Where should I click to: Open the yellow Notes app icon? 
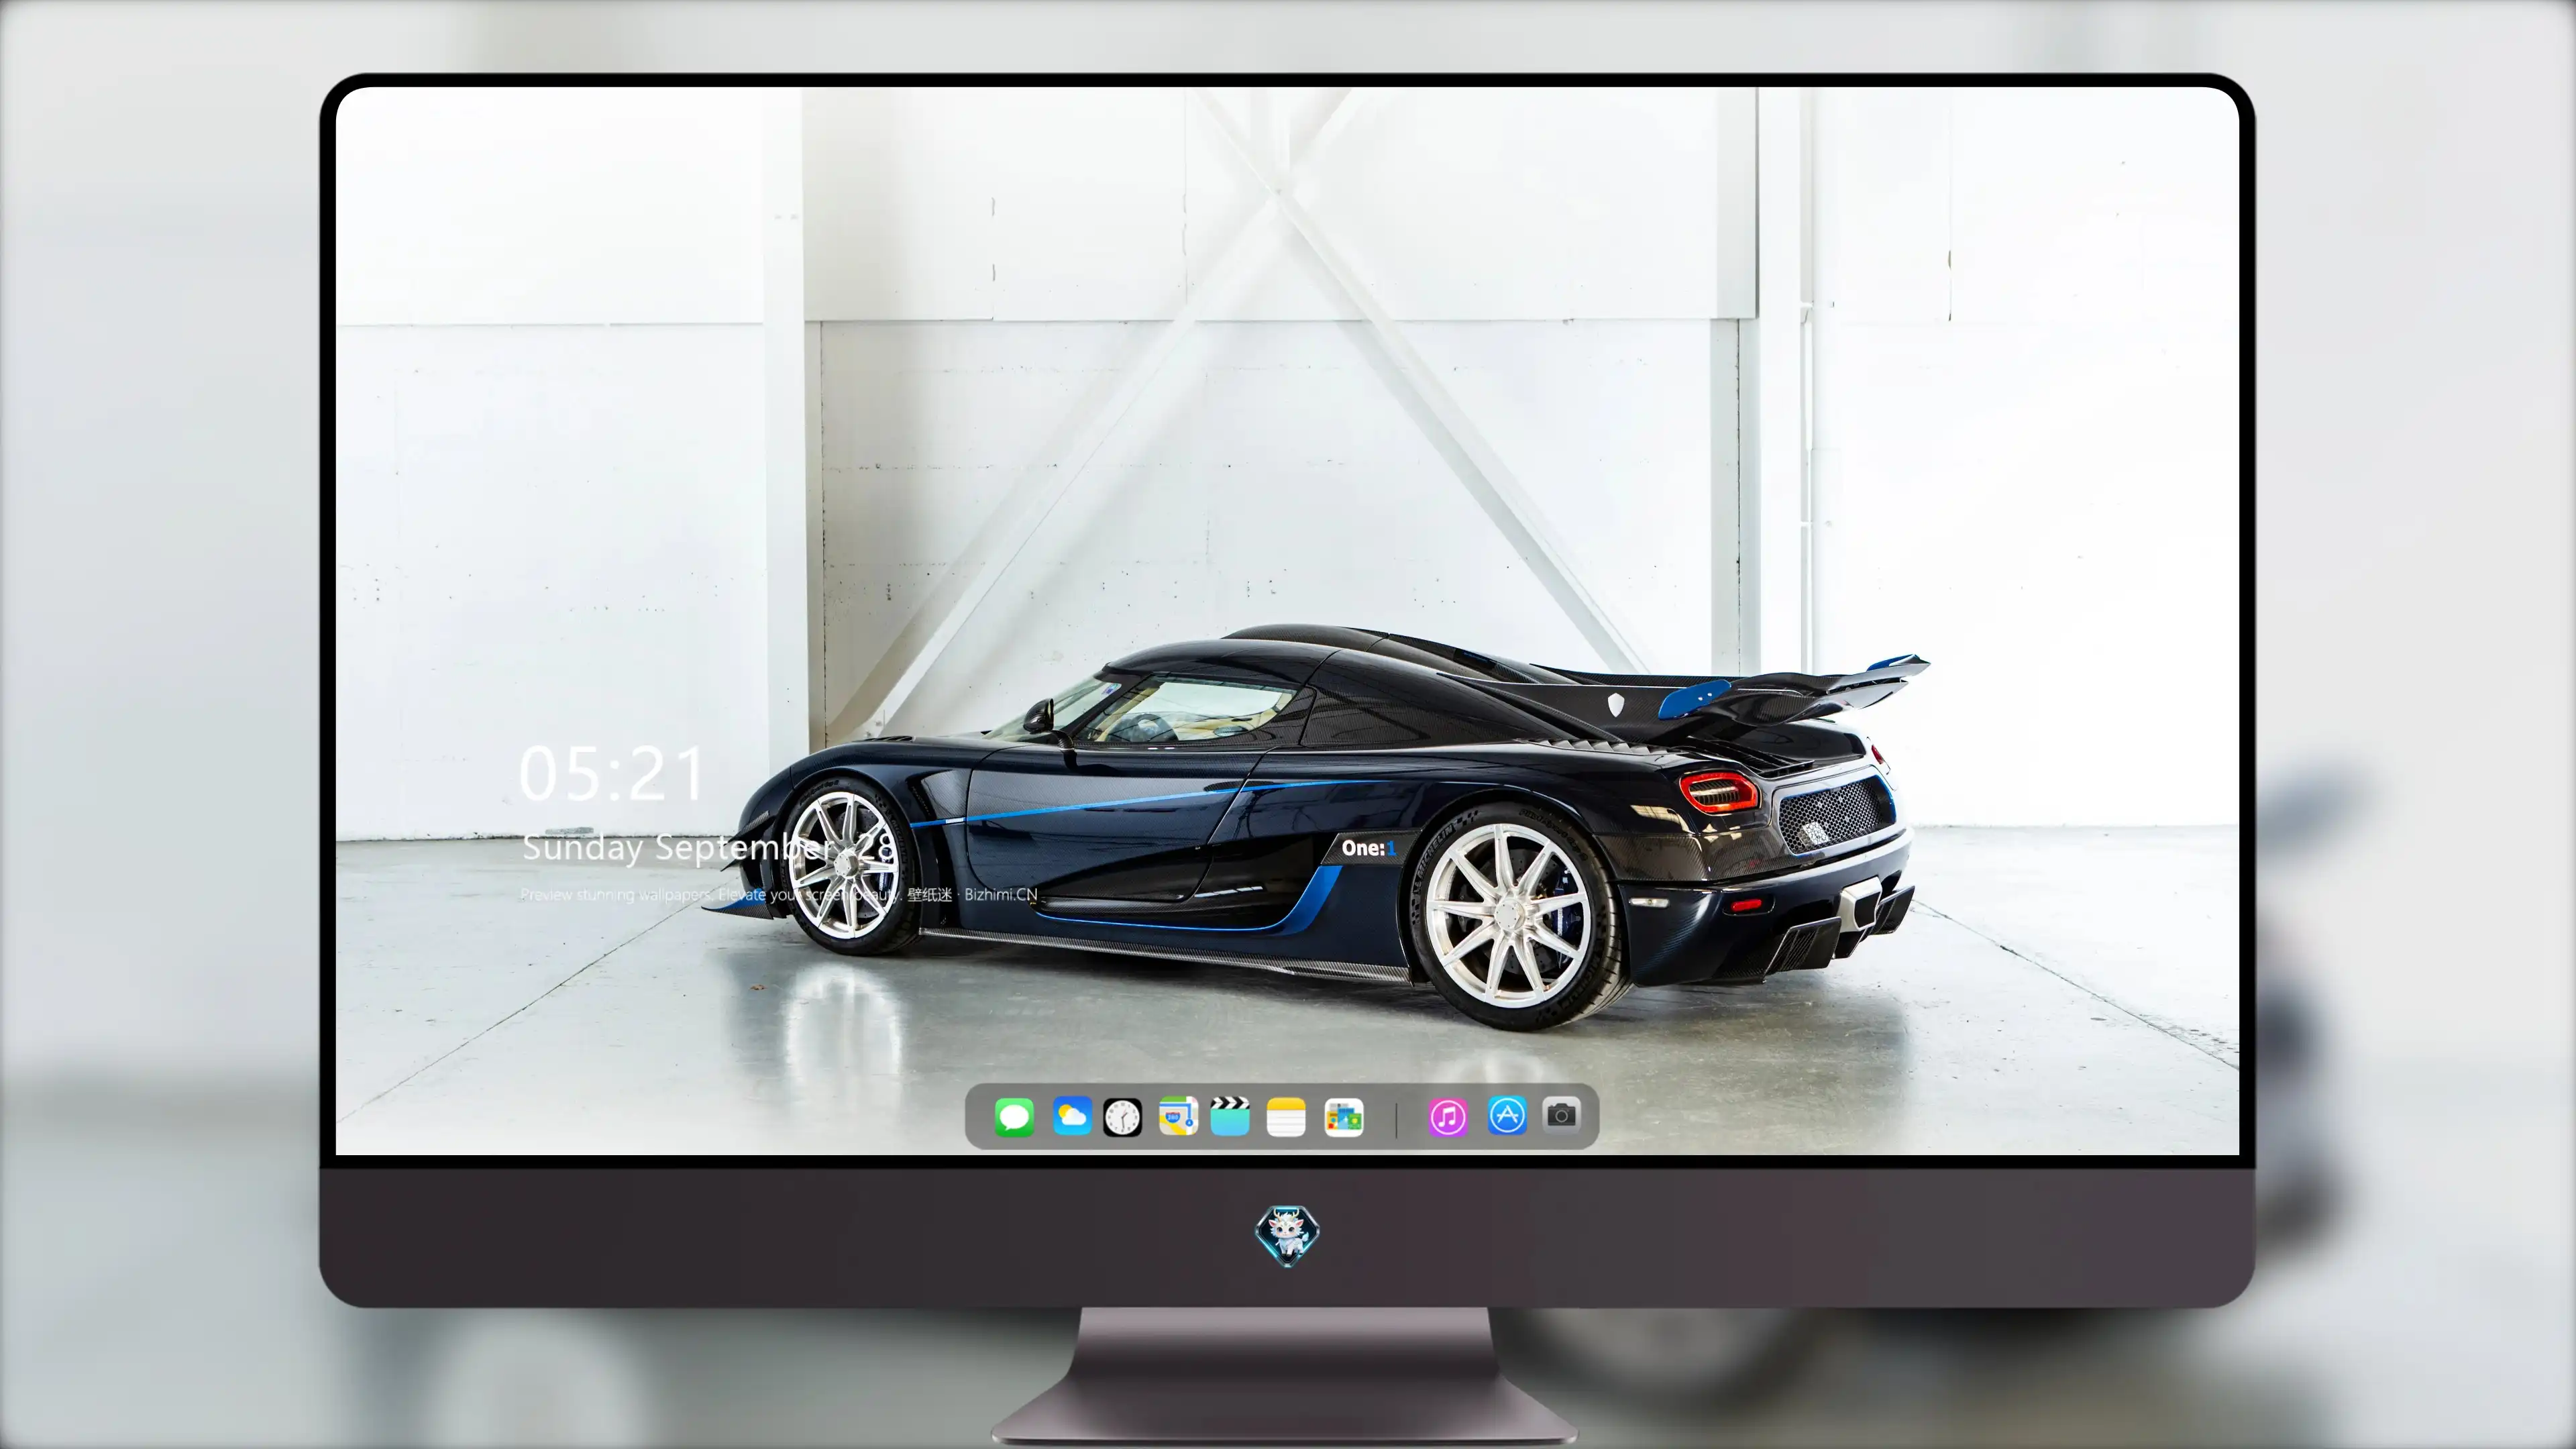click(x=1286, y=1117)
